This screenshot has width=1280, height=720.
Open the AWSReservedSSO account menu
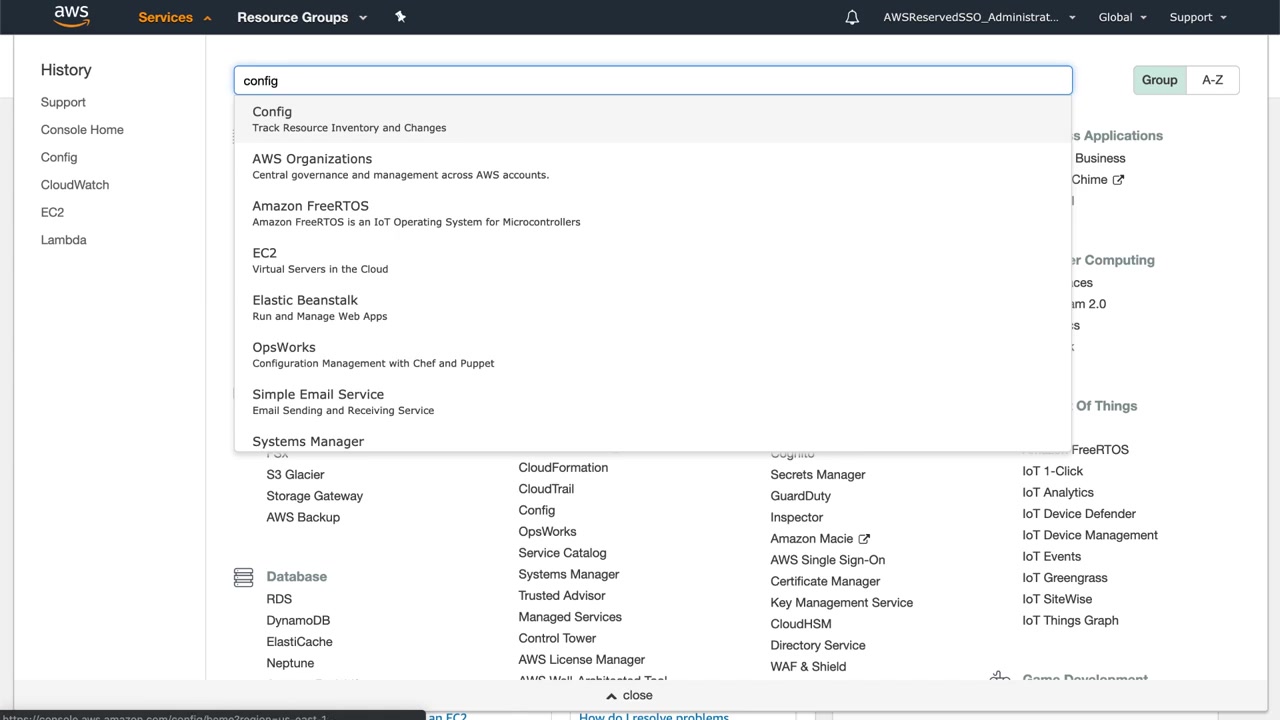[978, 17]
